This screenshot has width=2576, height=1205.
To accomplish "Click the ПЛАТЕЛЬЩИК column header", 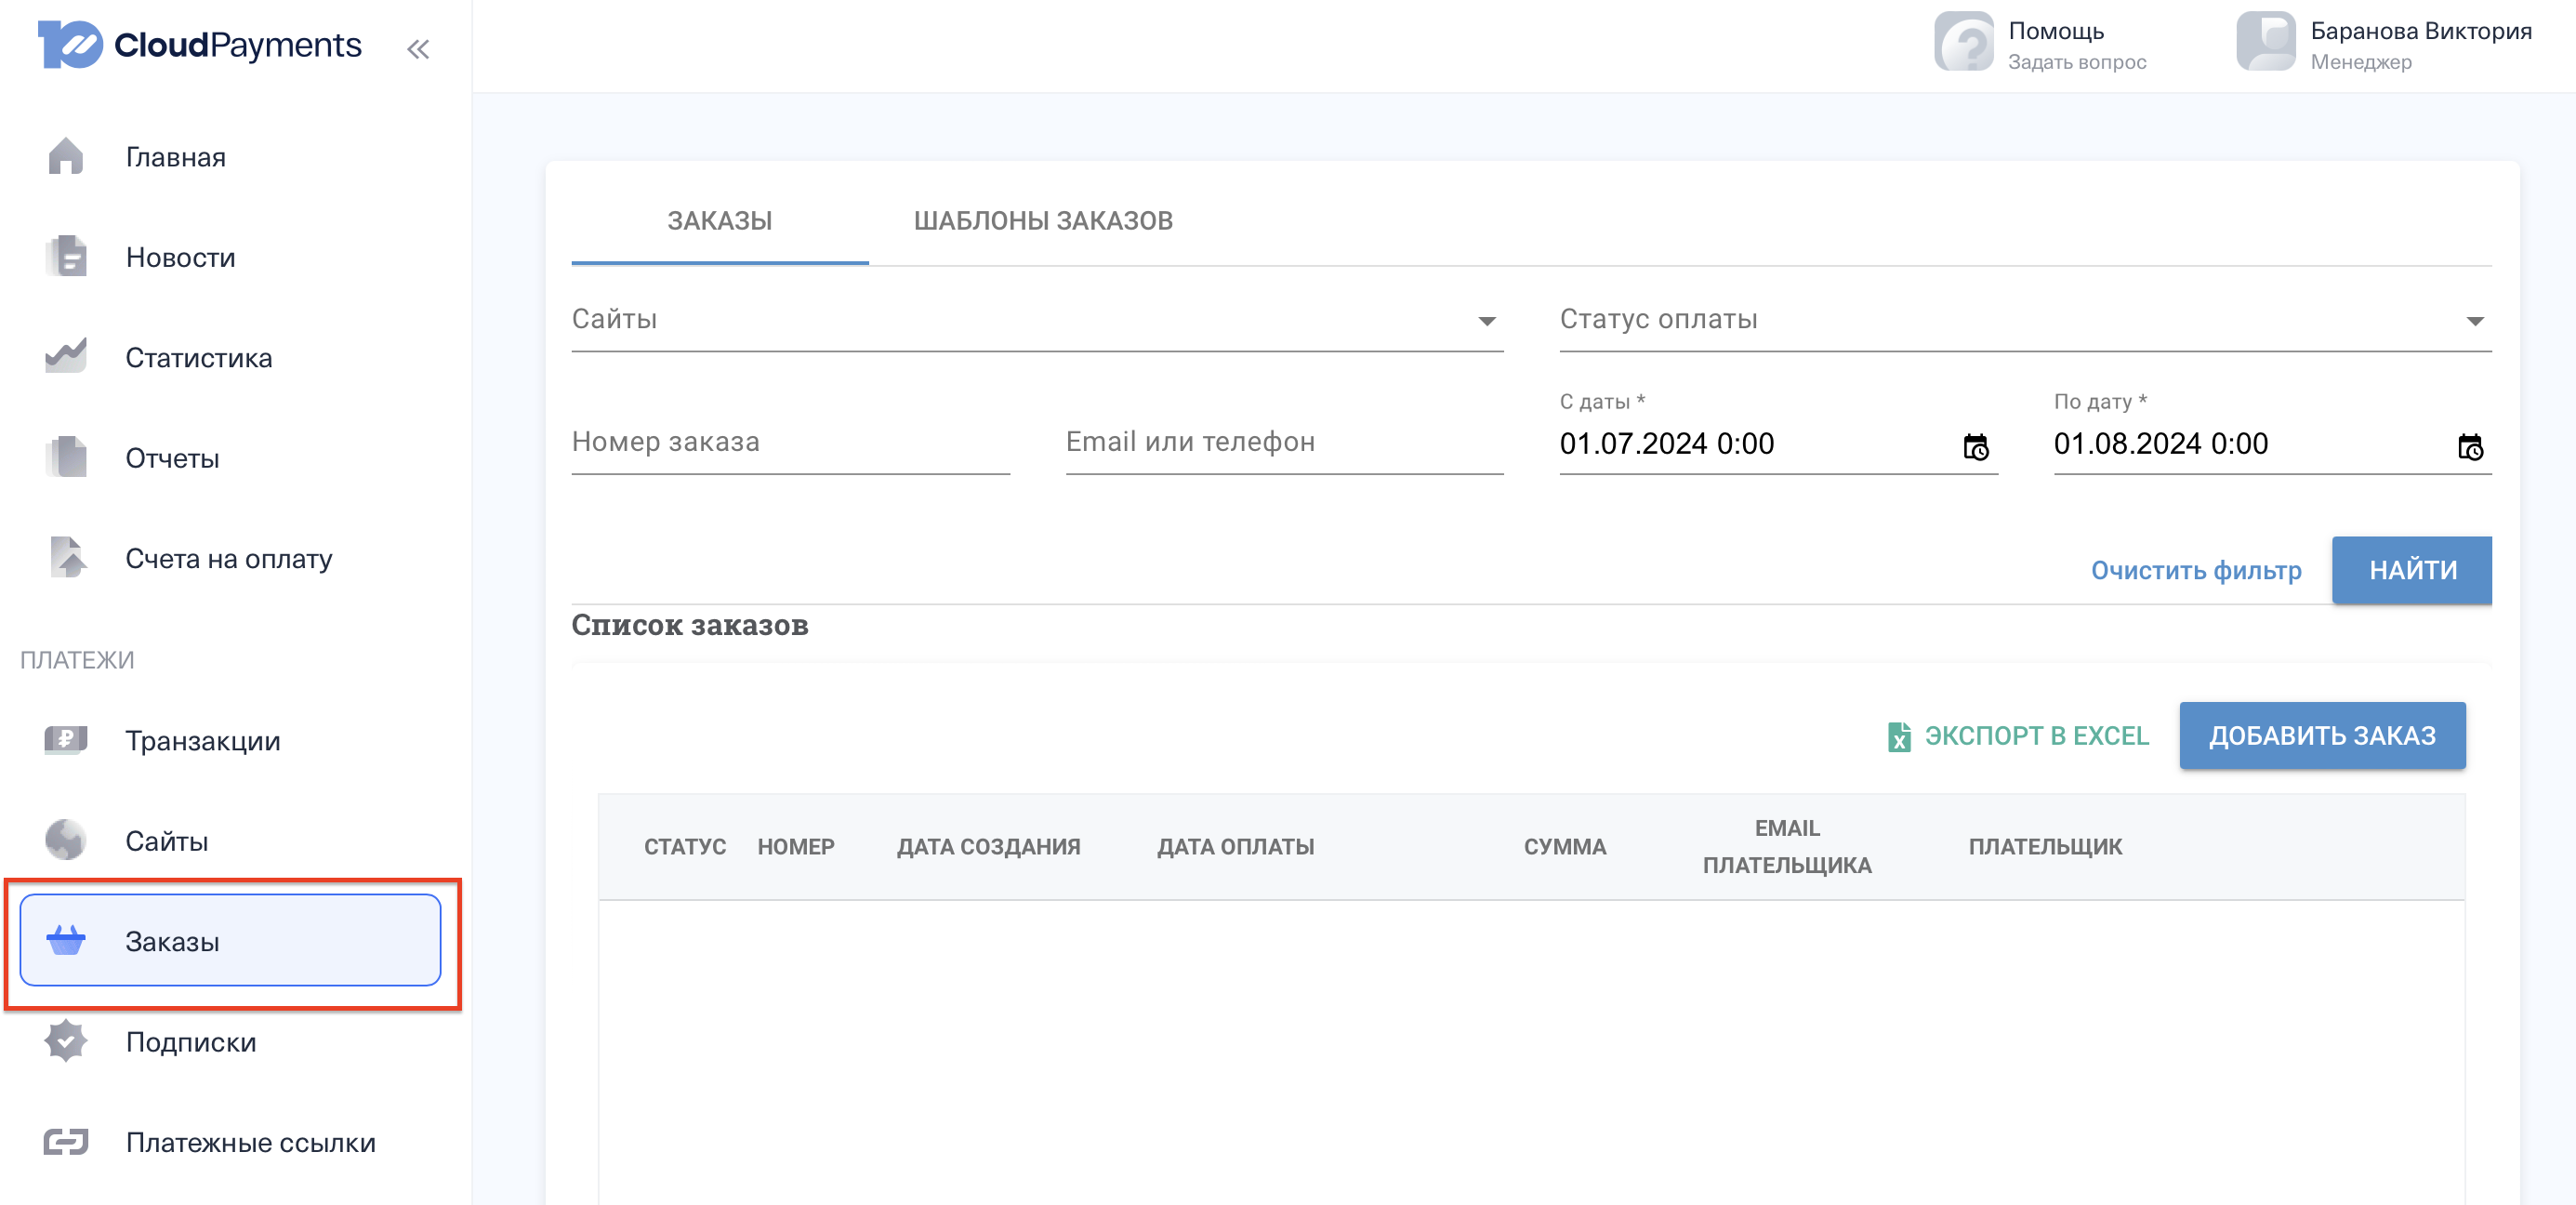I will [x=2045, y=847].
